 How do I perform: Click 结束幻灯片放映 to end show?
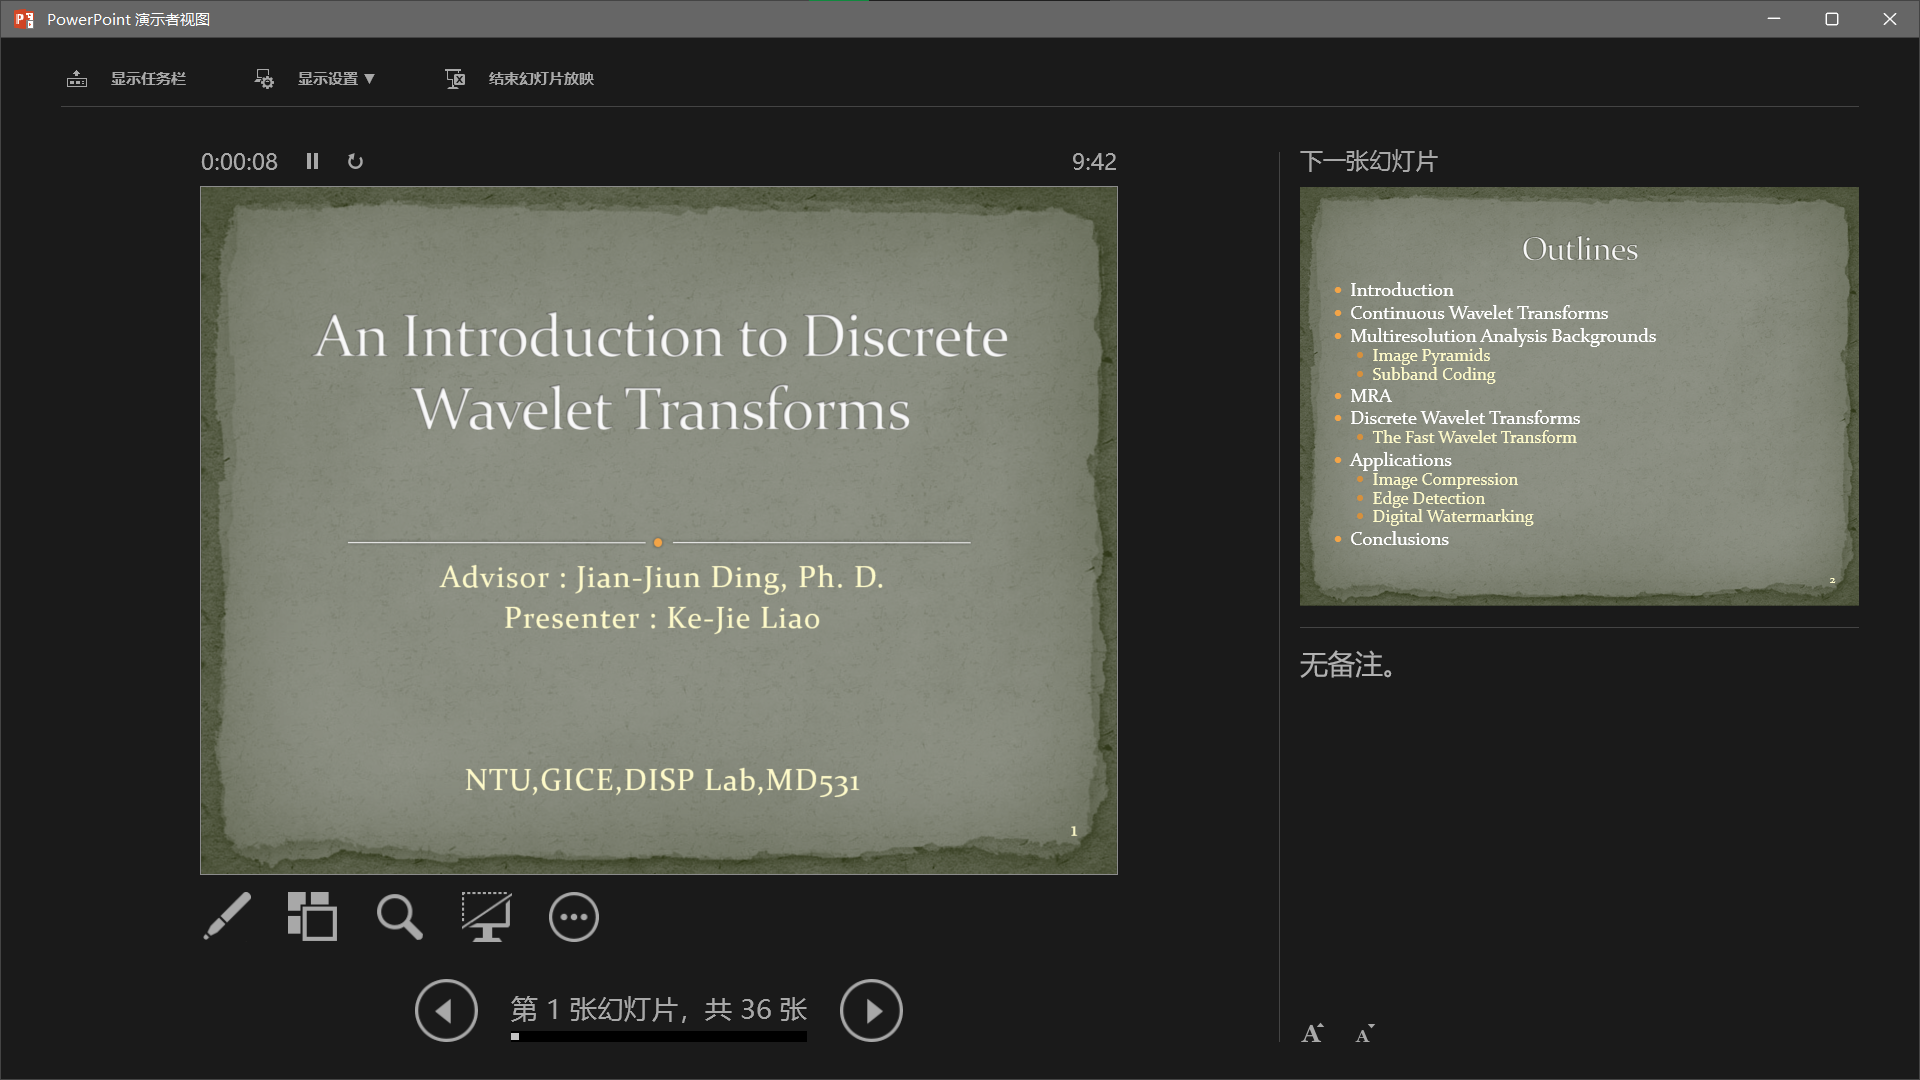pyautogui.click(x=541, y=79)
